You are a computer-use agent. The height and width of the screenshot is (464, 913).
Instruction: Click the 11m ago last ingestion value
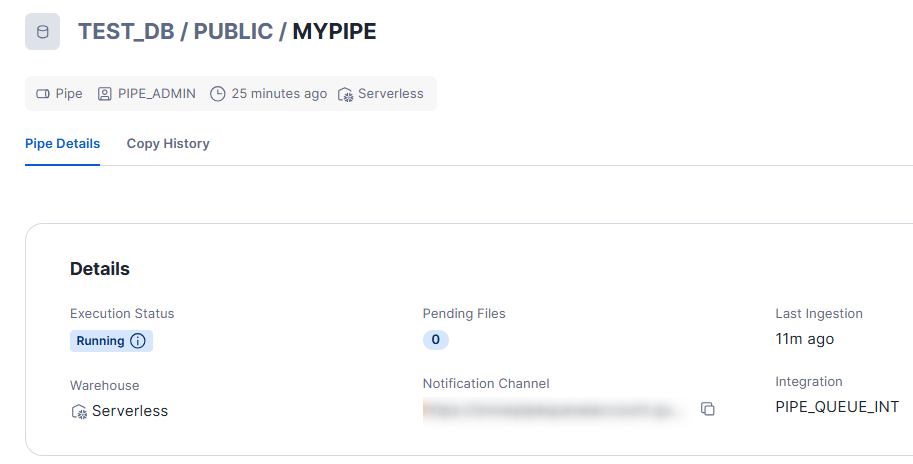804,339
